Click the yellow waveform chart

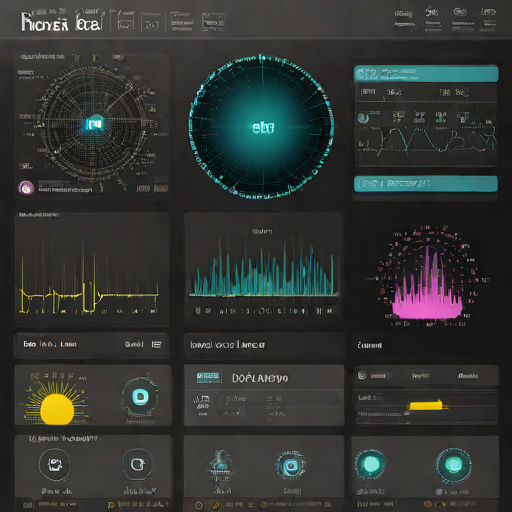pos(89,277)
